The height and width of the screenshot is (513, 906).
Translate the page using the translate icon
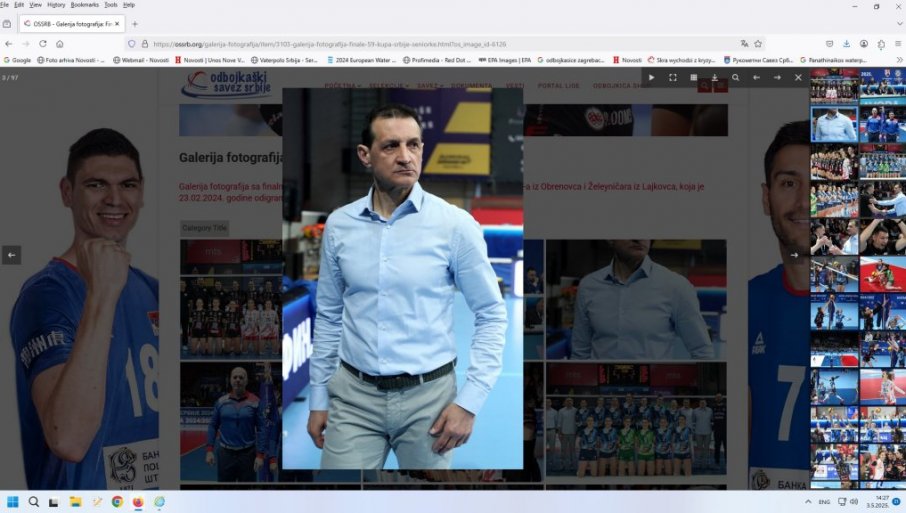[744, 44]
